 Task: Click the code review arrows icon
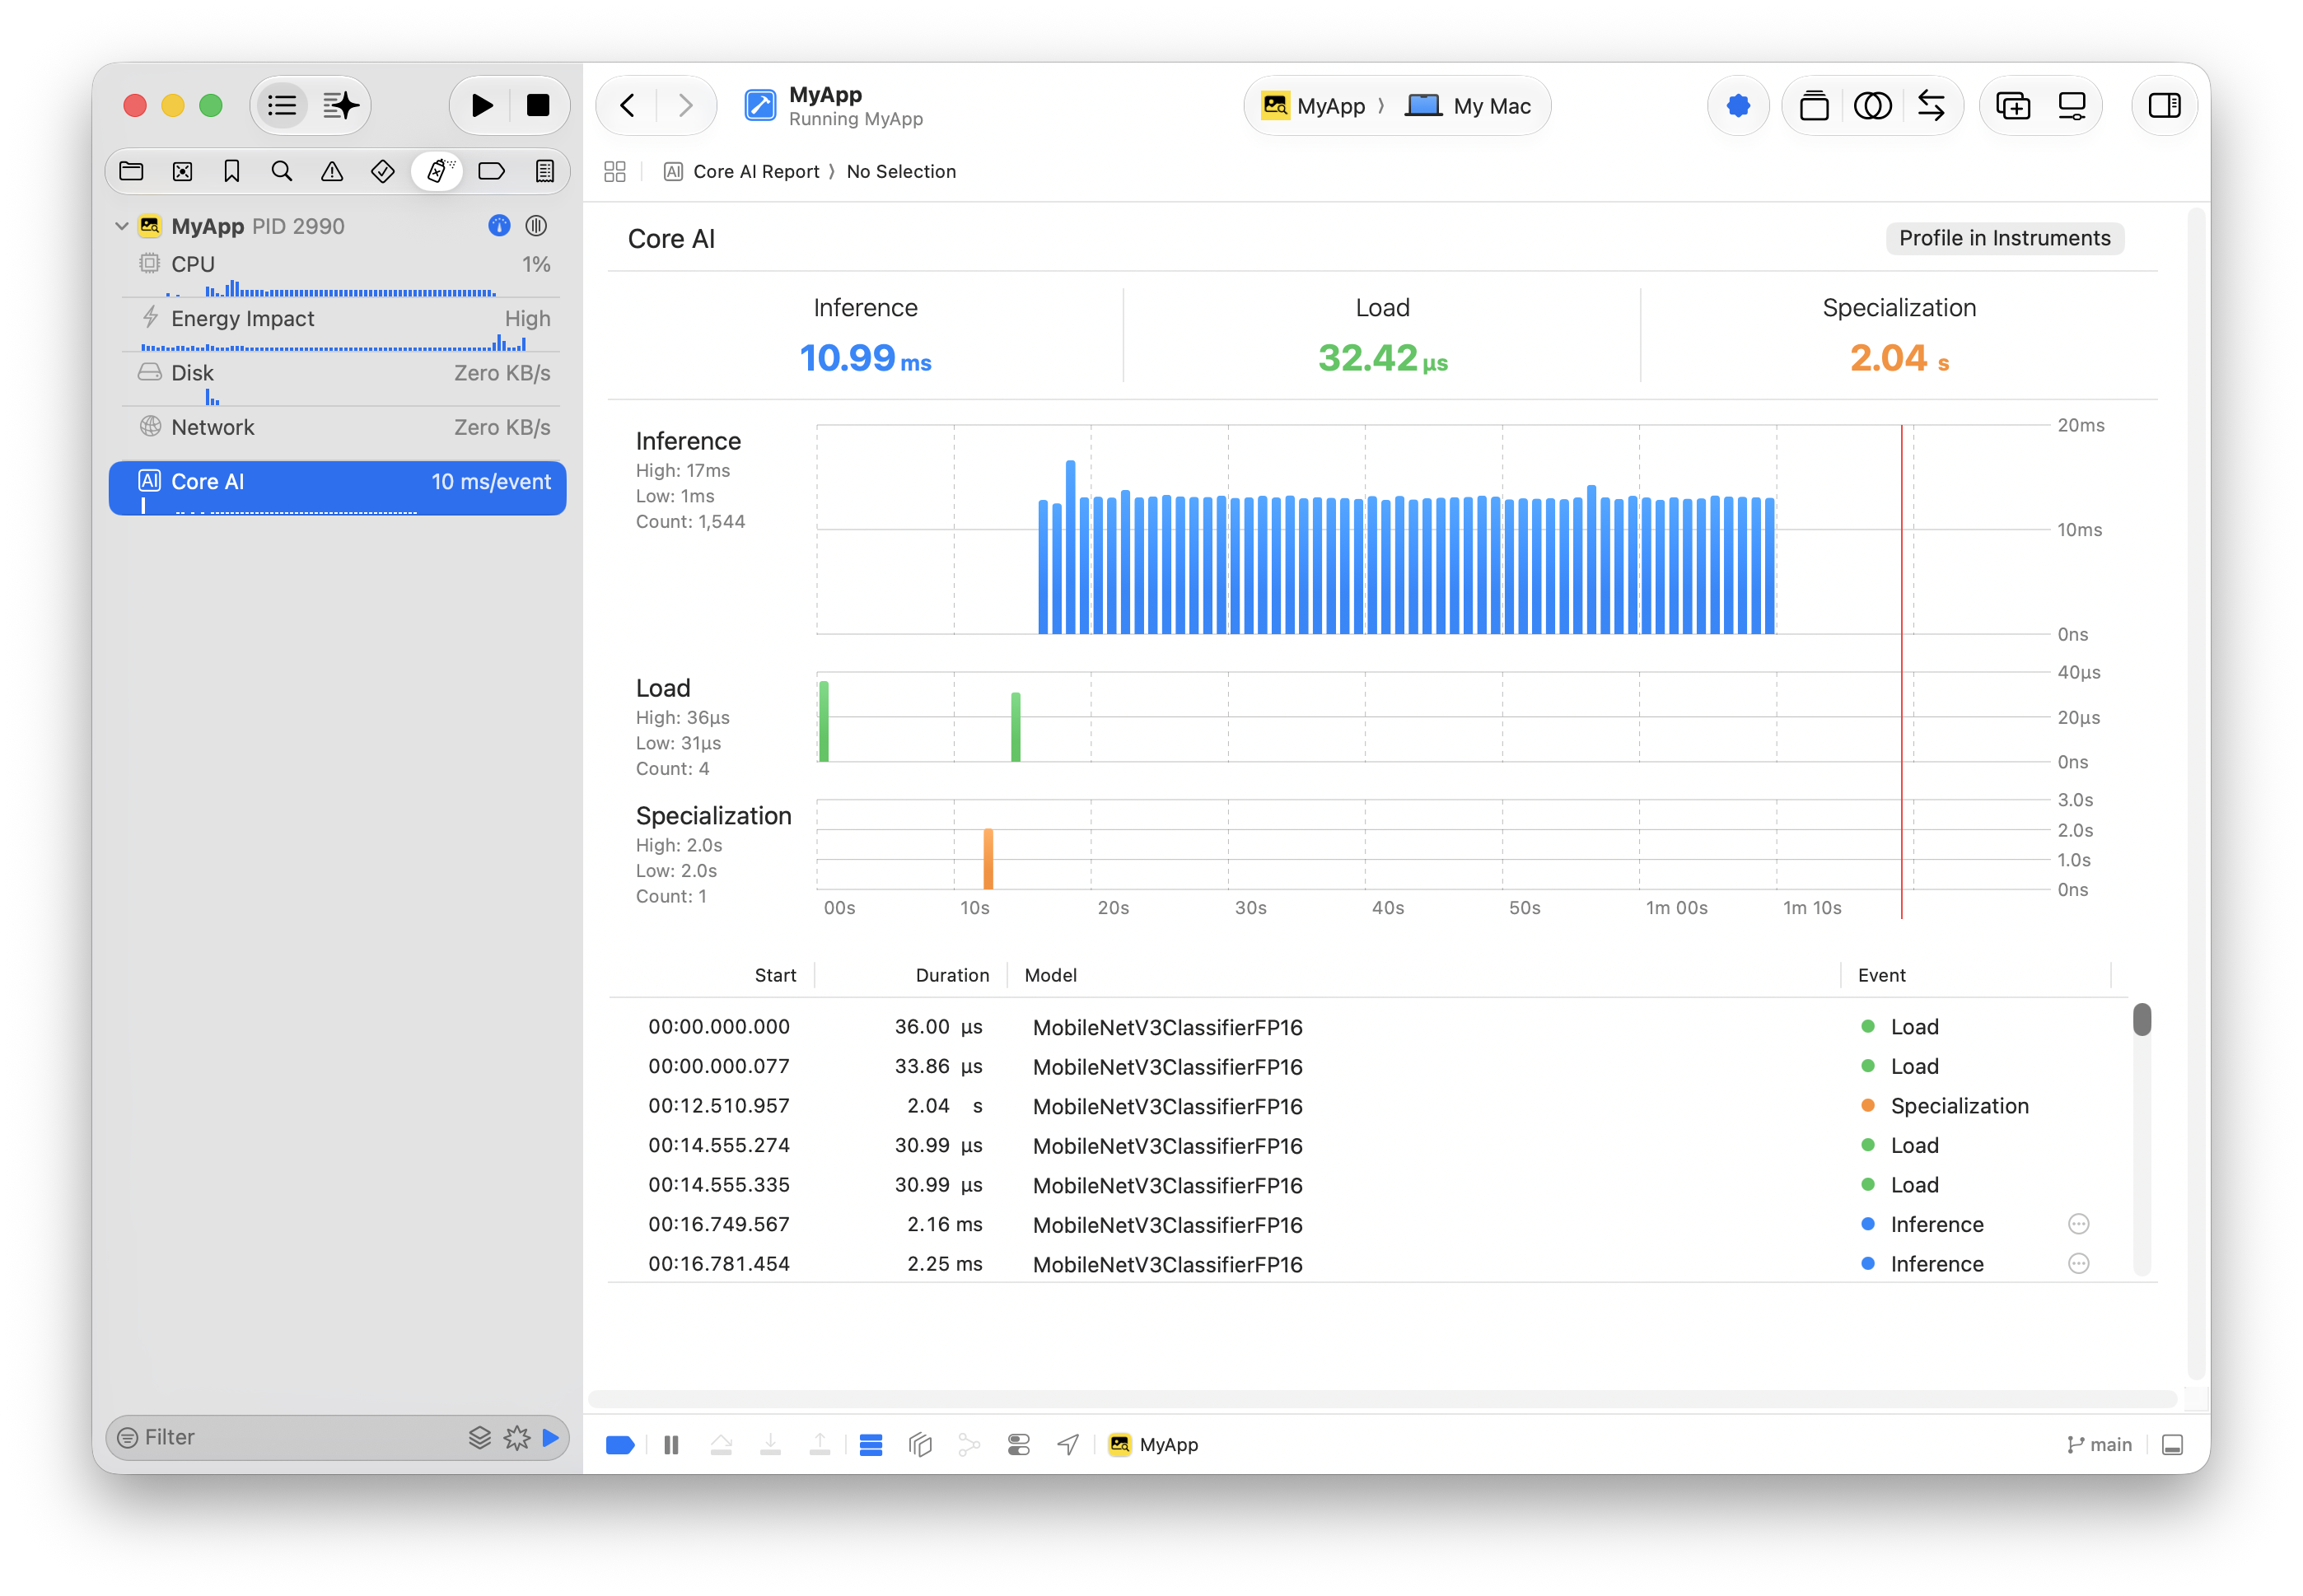1931,105
